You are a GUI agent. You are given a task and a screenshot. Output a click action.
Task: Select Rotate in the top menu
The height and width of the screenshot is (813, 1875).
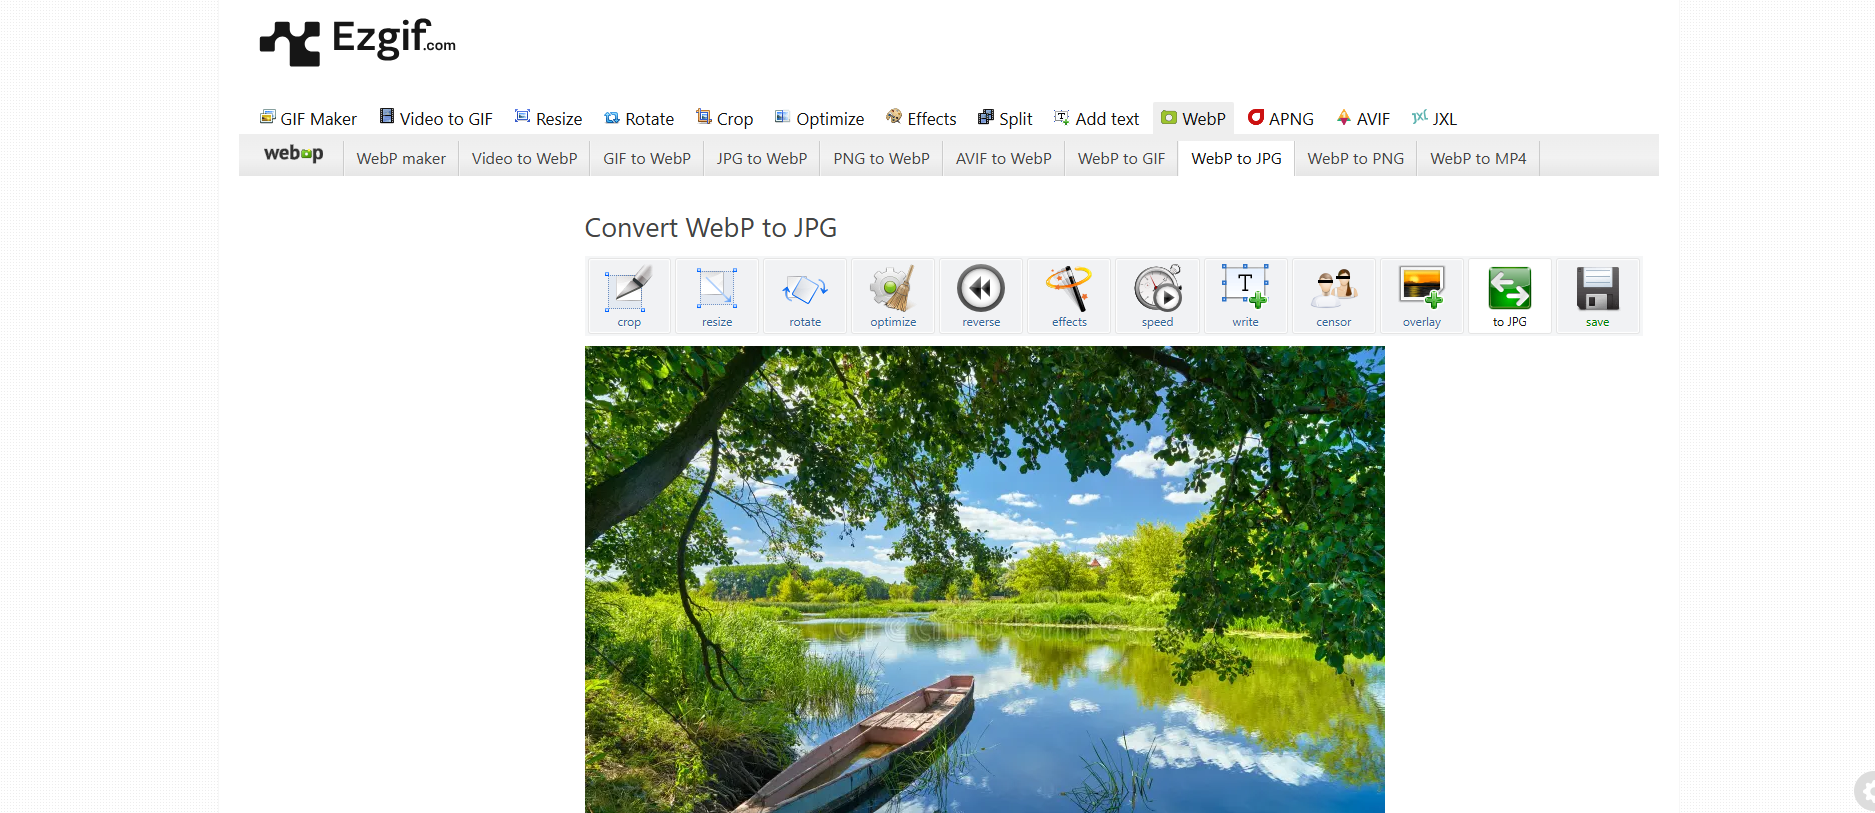coord(639,119)
